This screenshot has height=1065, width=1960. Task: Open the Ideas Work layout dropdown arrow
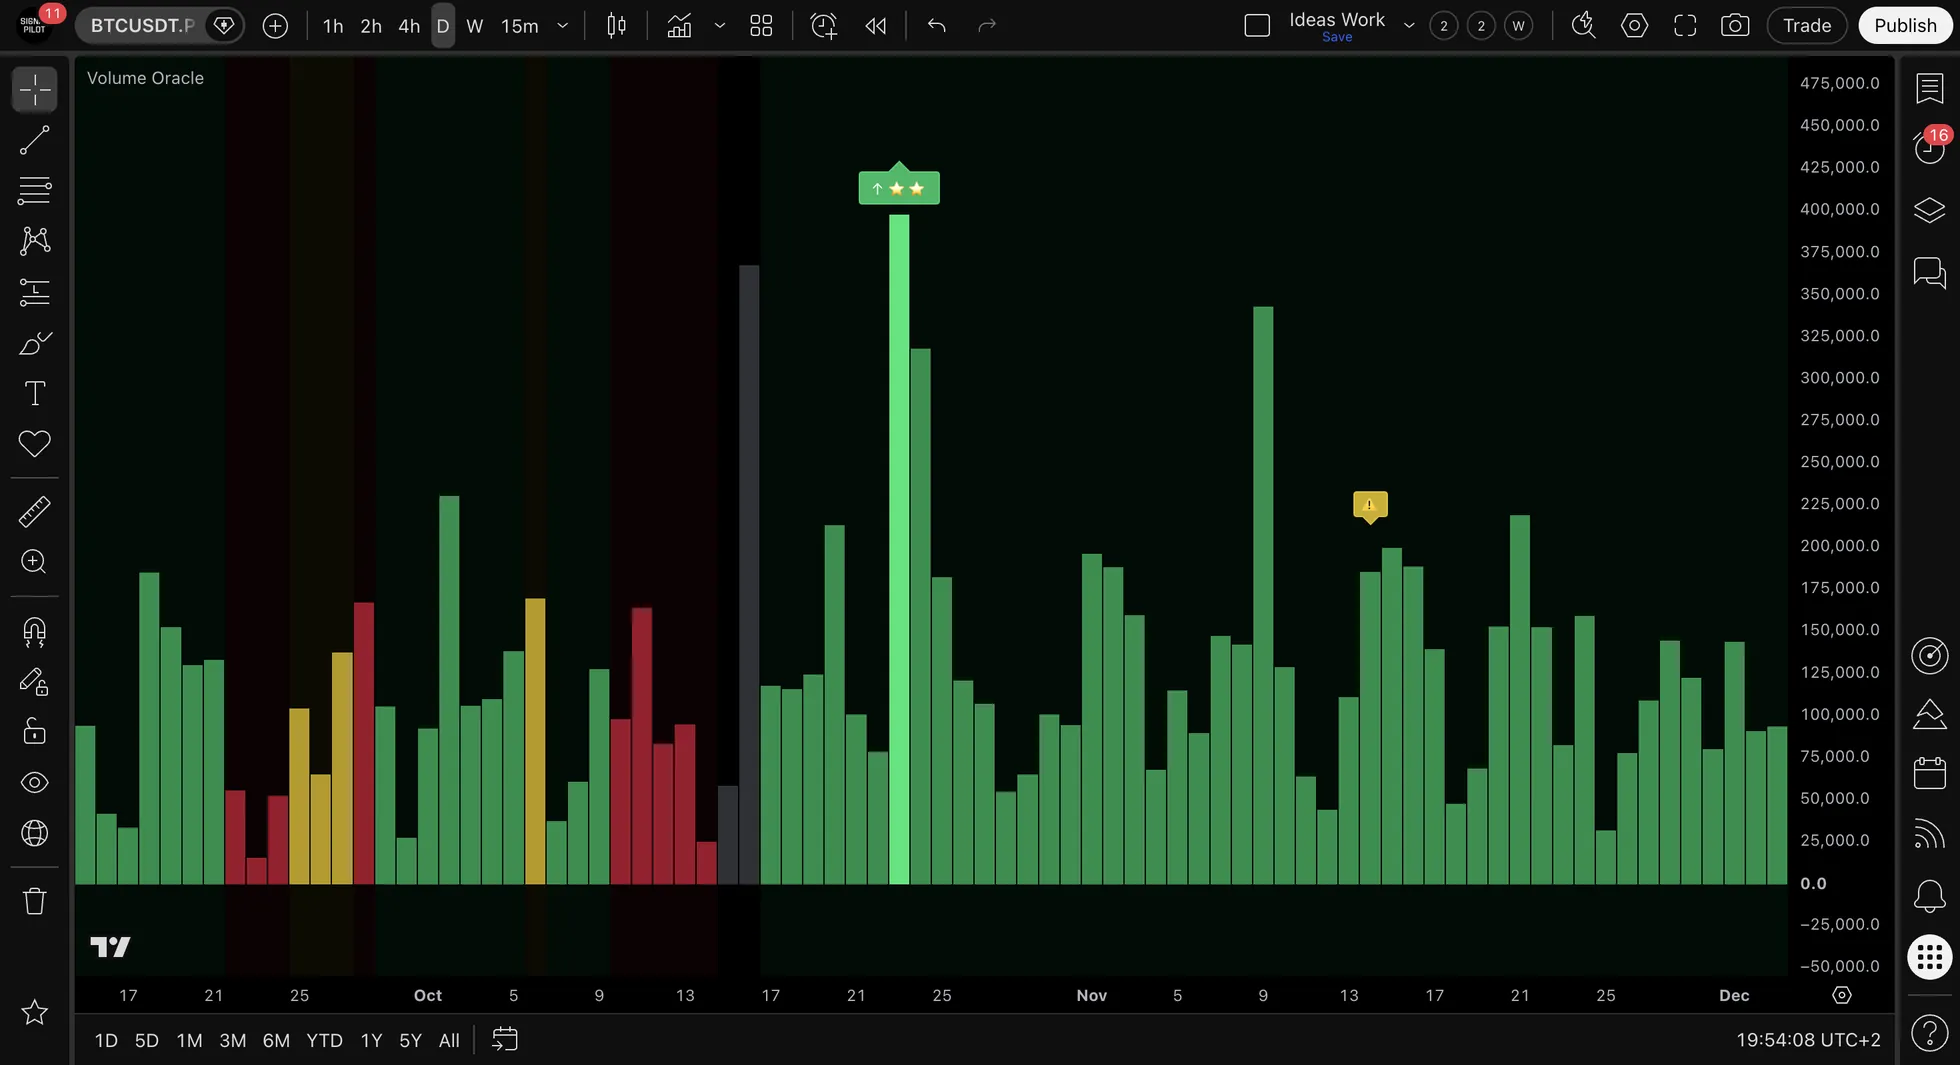(x=1409, y=26)
